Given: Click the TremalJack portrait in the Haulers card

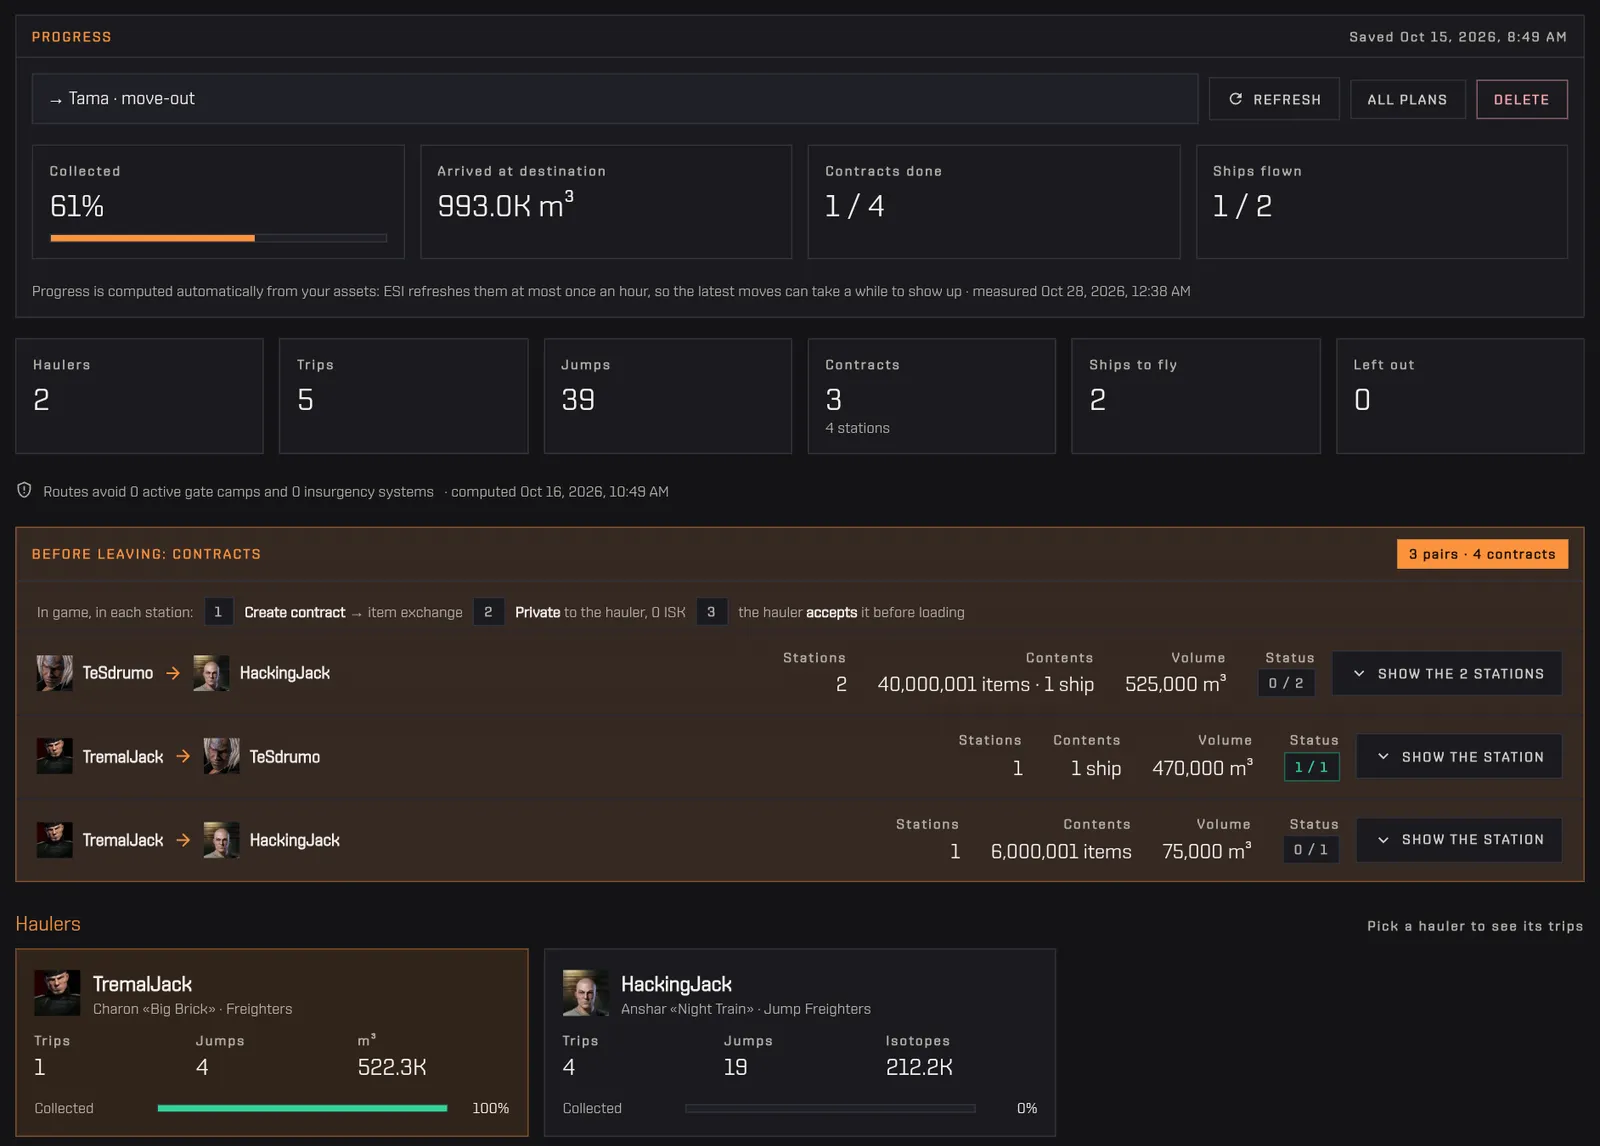Looking at the screenshot, I should 57,992.
